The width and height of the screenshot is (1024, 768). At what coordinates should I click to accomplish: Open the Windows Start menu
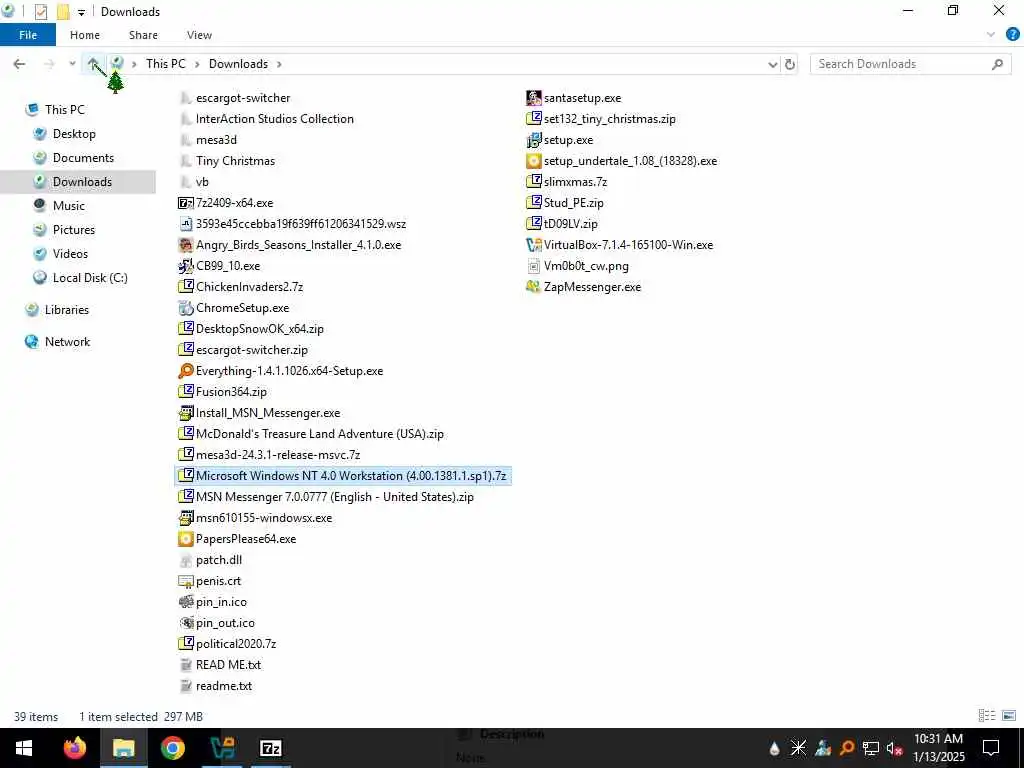24,748
